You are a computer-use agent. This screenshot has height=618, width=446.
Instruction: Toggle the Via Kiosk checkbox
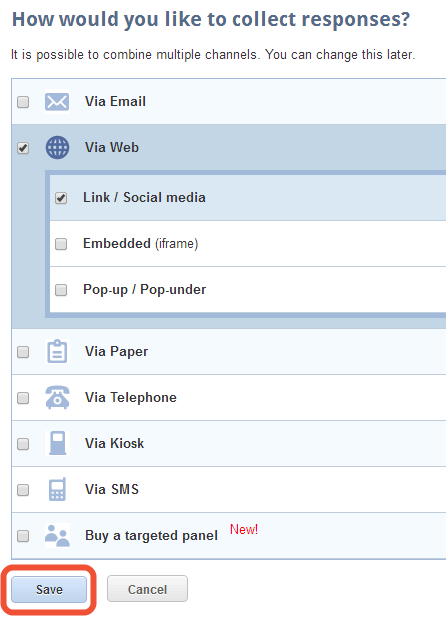(23, 444)
